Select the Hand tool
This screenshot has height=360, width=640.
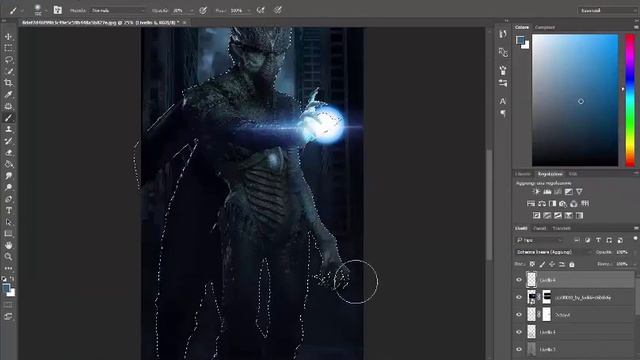[x=8, y=245]
